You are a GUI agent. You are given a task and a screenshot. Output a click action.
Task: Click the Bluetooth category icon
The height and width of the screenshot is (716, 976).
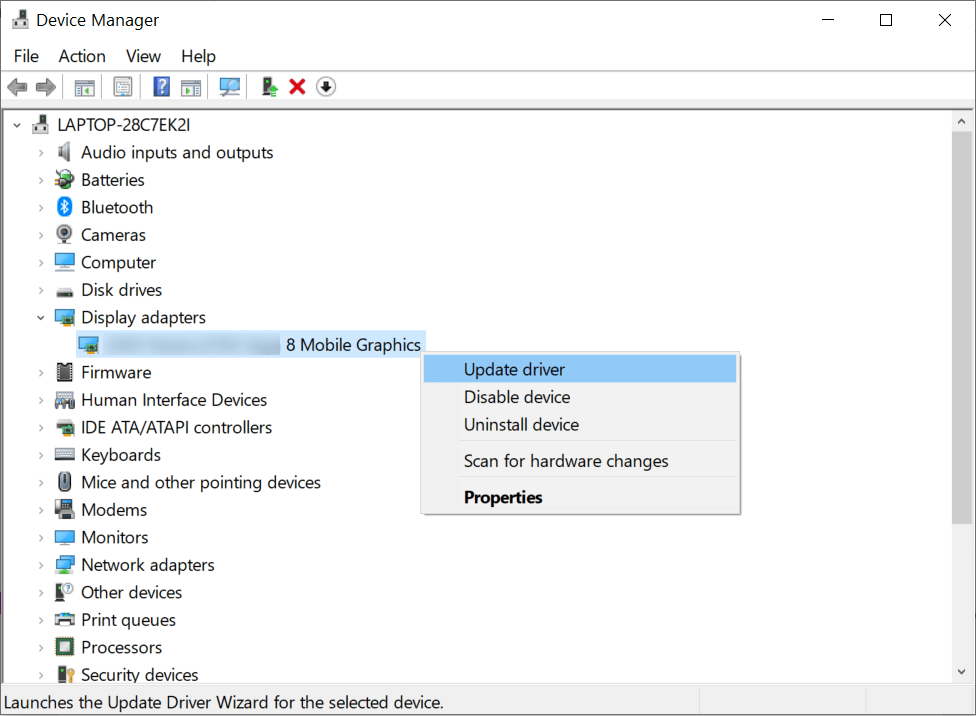64,207
